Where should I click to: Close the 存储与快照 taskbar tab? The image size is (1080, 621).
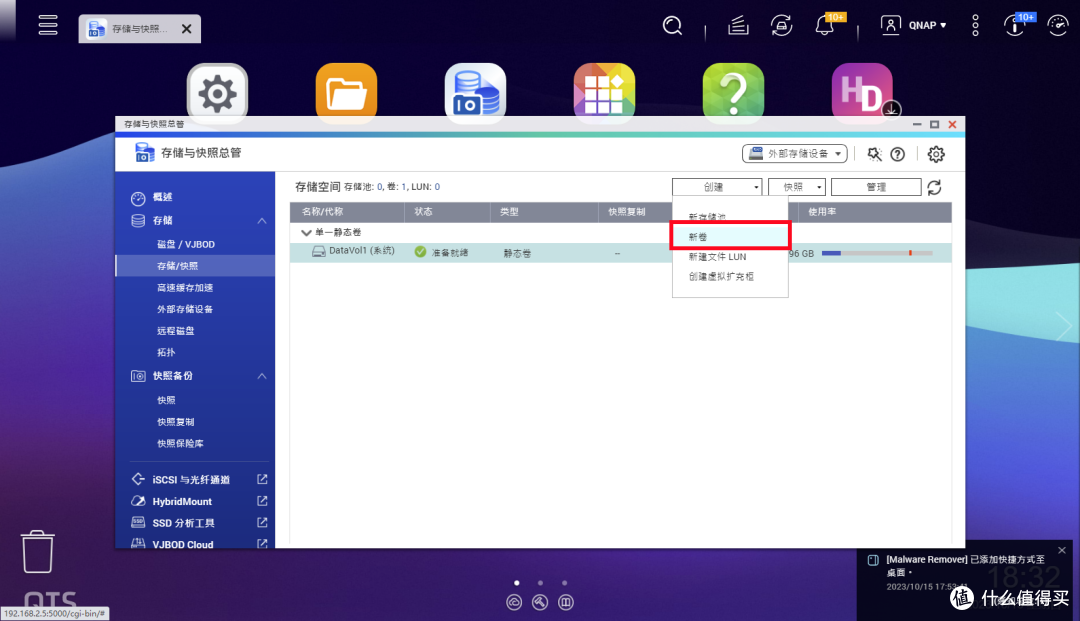(187, 29)
